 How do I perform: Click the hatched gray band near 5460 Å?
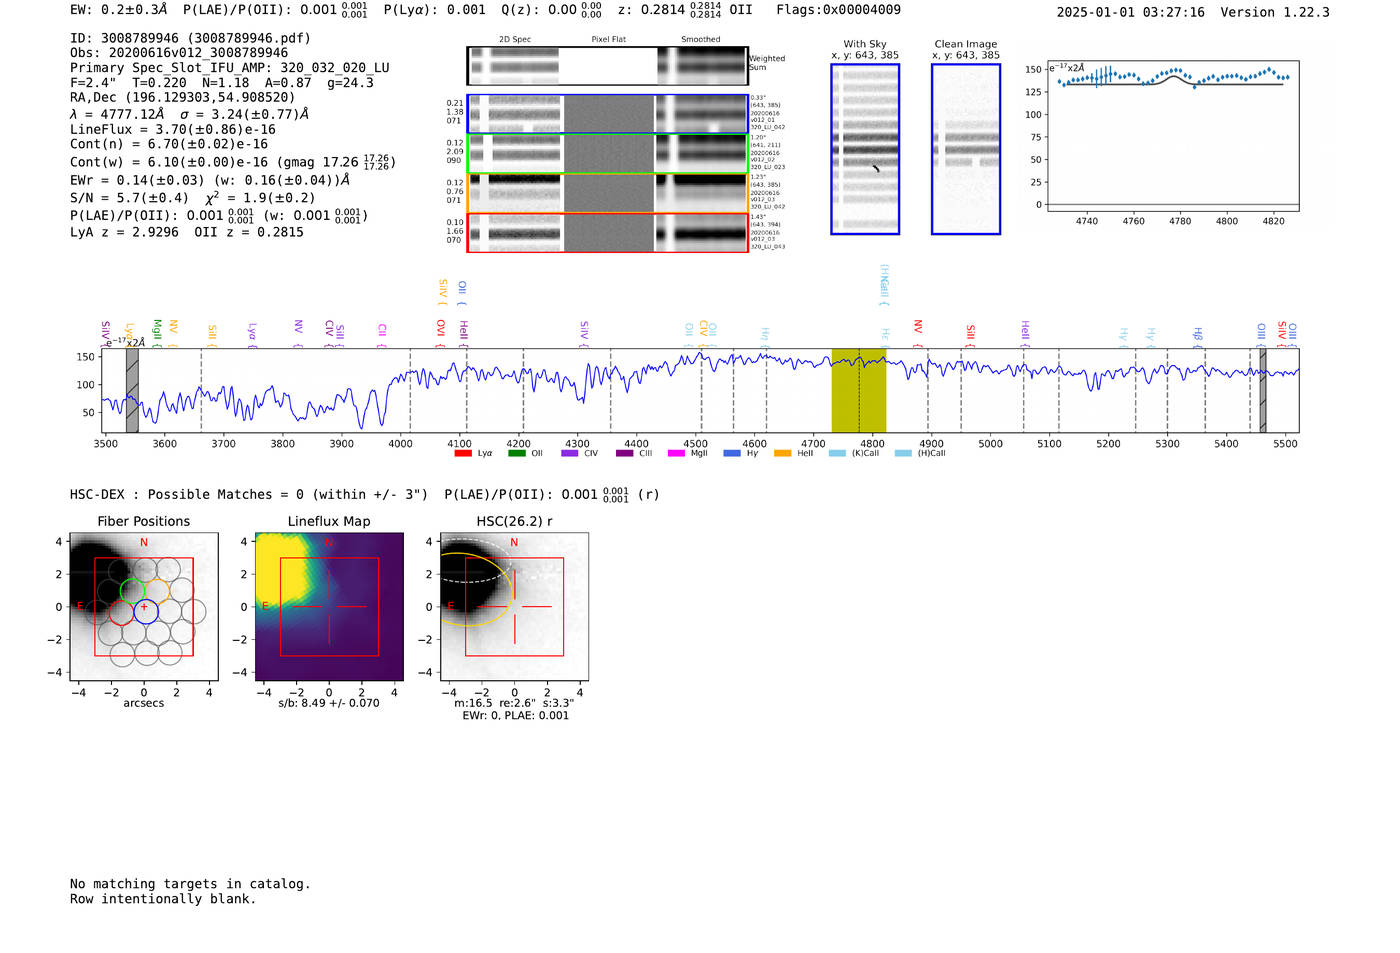tap(1262, 391)
